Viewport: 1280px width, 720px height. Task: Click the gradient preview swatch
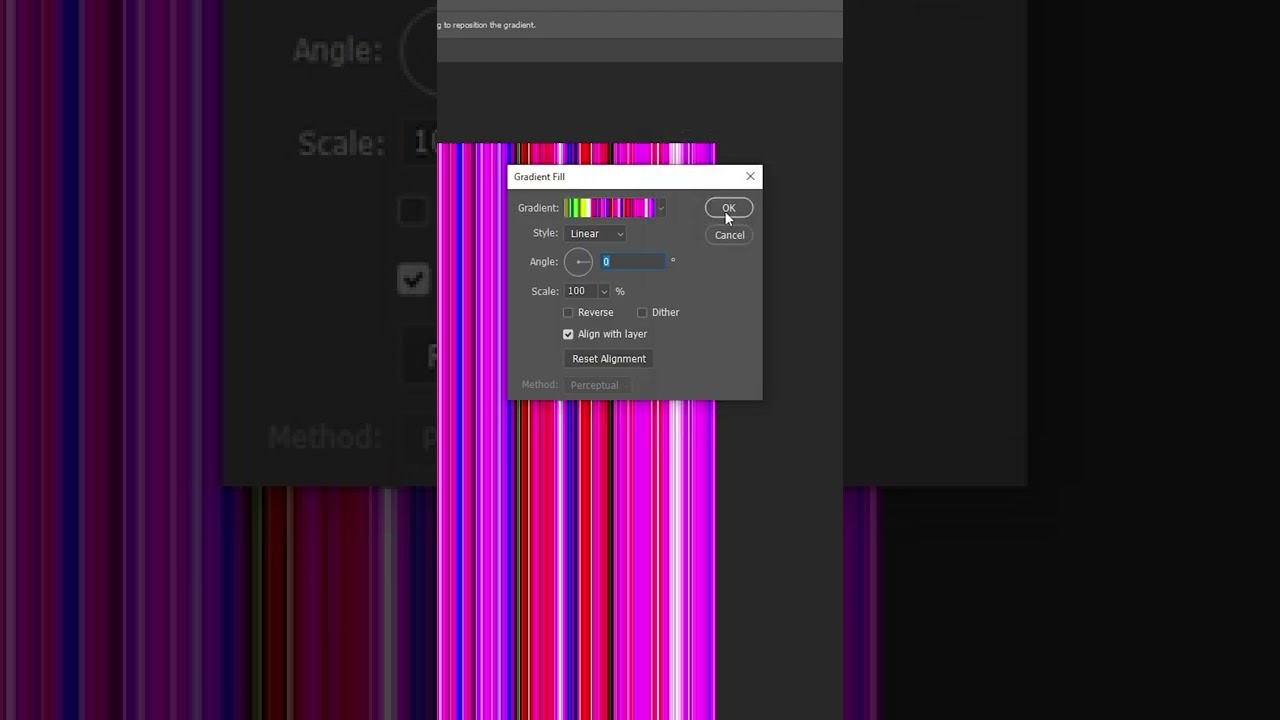pos(609,208)
